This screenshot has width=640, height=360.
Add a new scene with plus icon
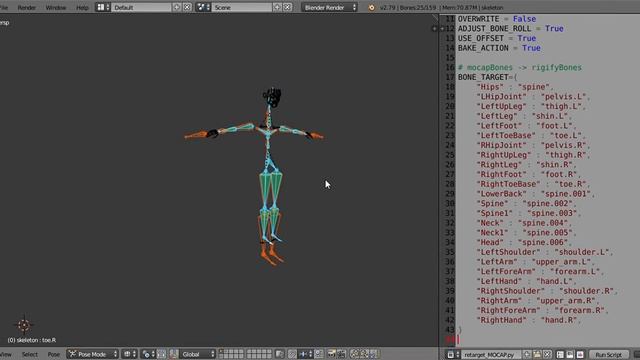coord(277,7)
